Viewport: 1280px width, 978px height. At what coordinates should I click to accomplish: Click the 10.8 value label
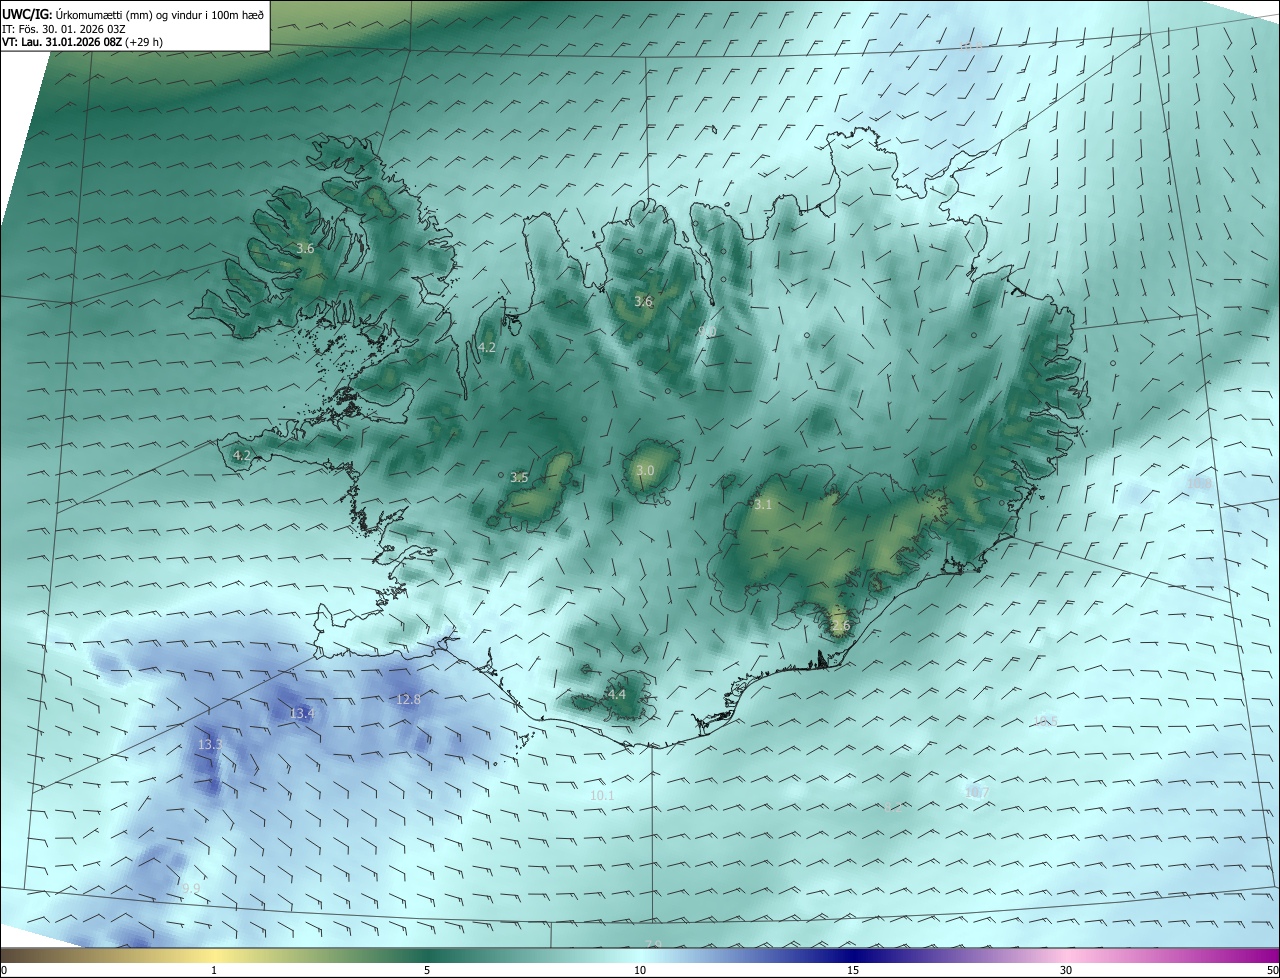[x=1198, y=483]
